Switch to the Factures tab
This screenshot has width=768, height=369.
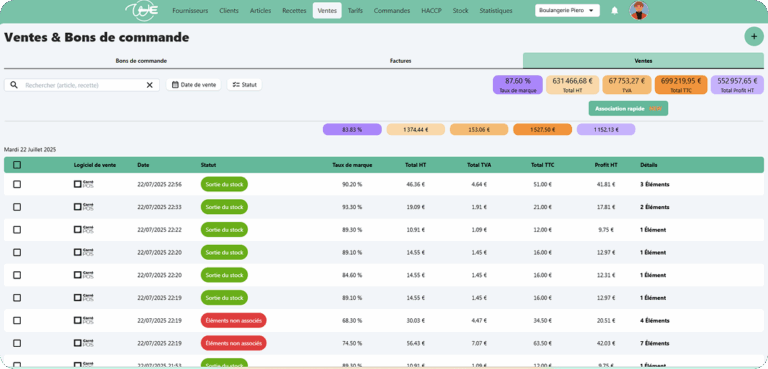400,61
